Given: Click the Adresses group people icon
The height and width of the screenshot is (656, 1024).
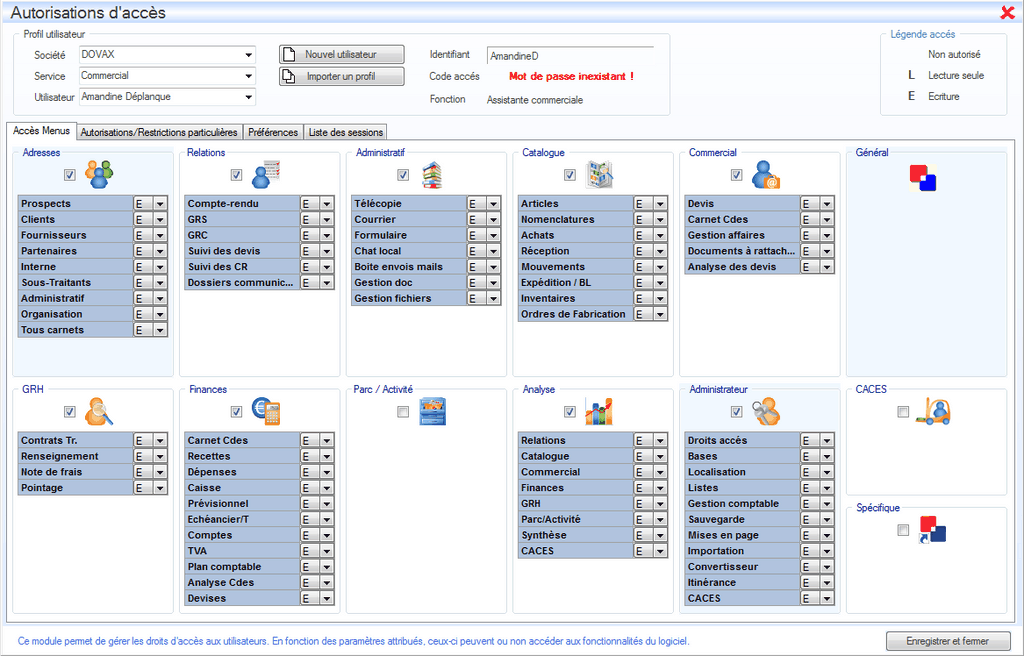Looking at the screenshot, I should [99, 174].
